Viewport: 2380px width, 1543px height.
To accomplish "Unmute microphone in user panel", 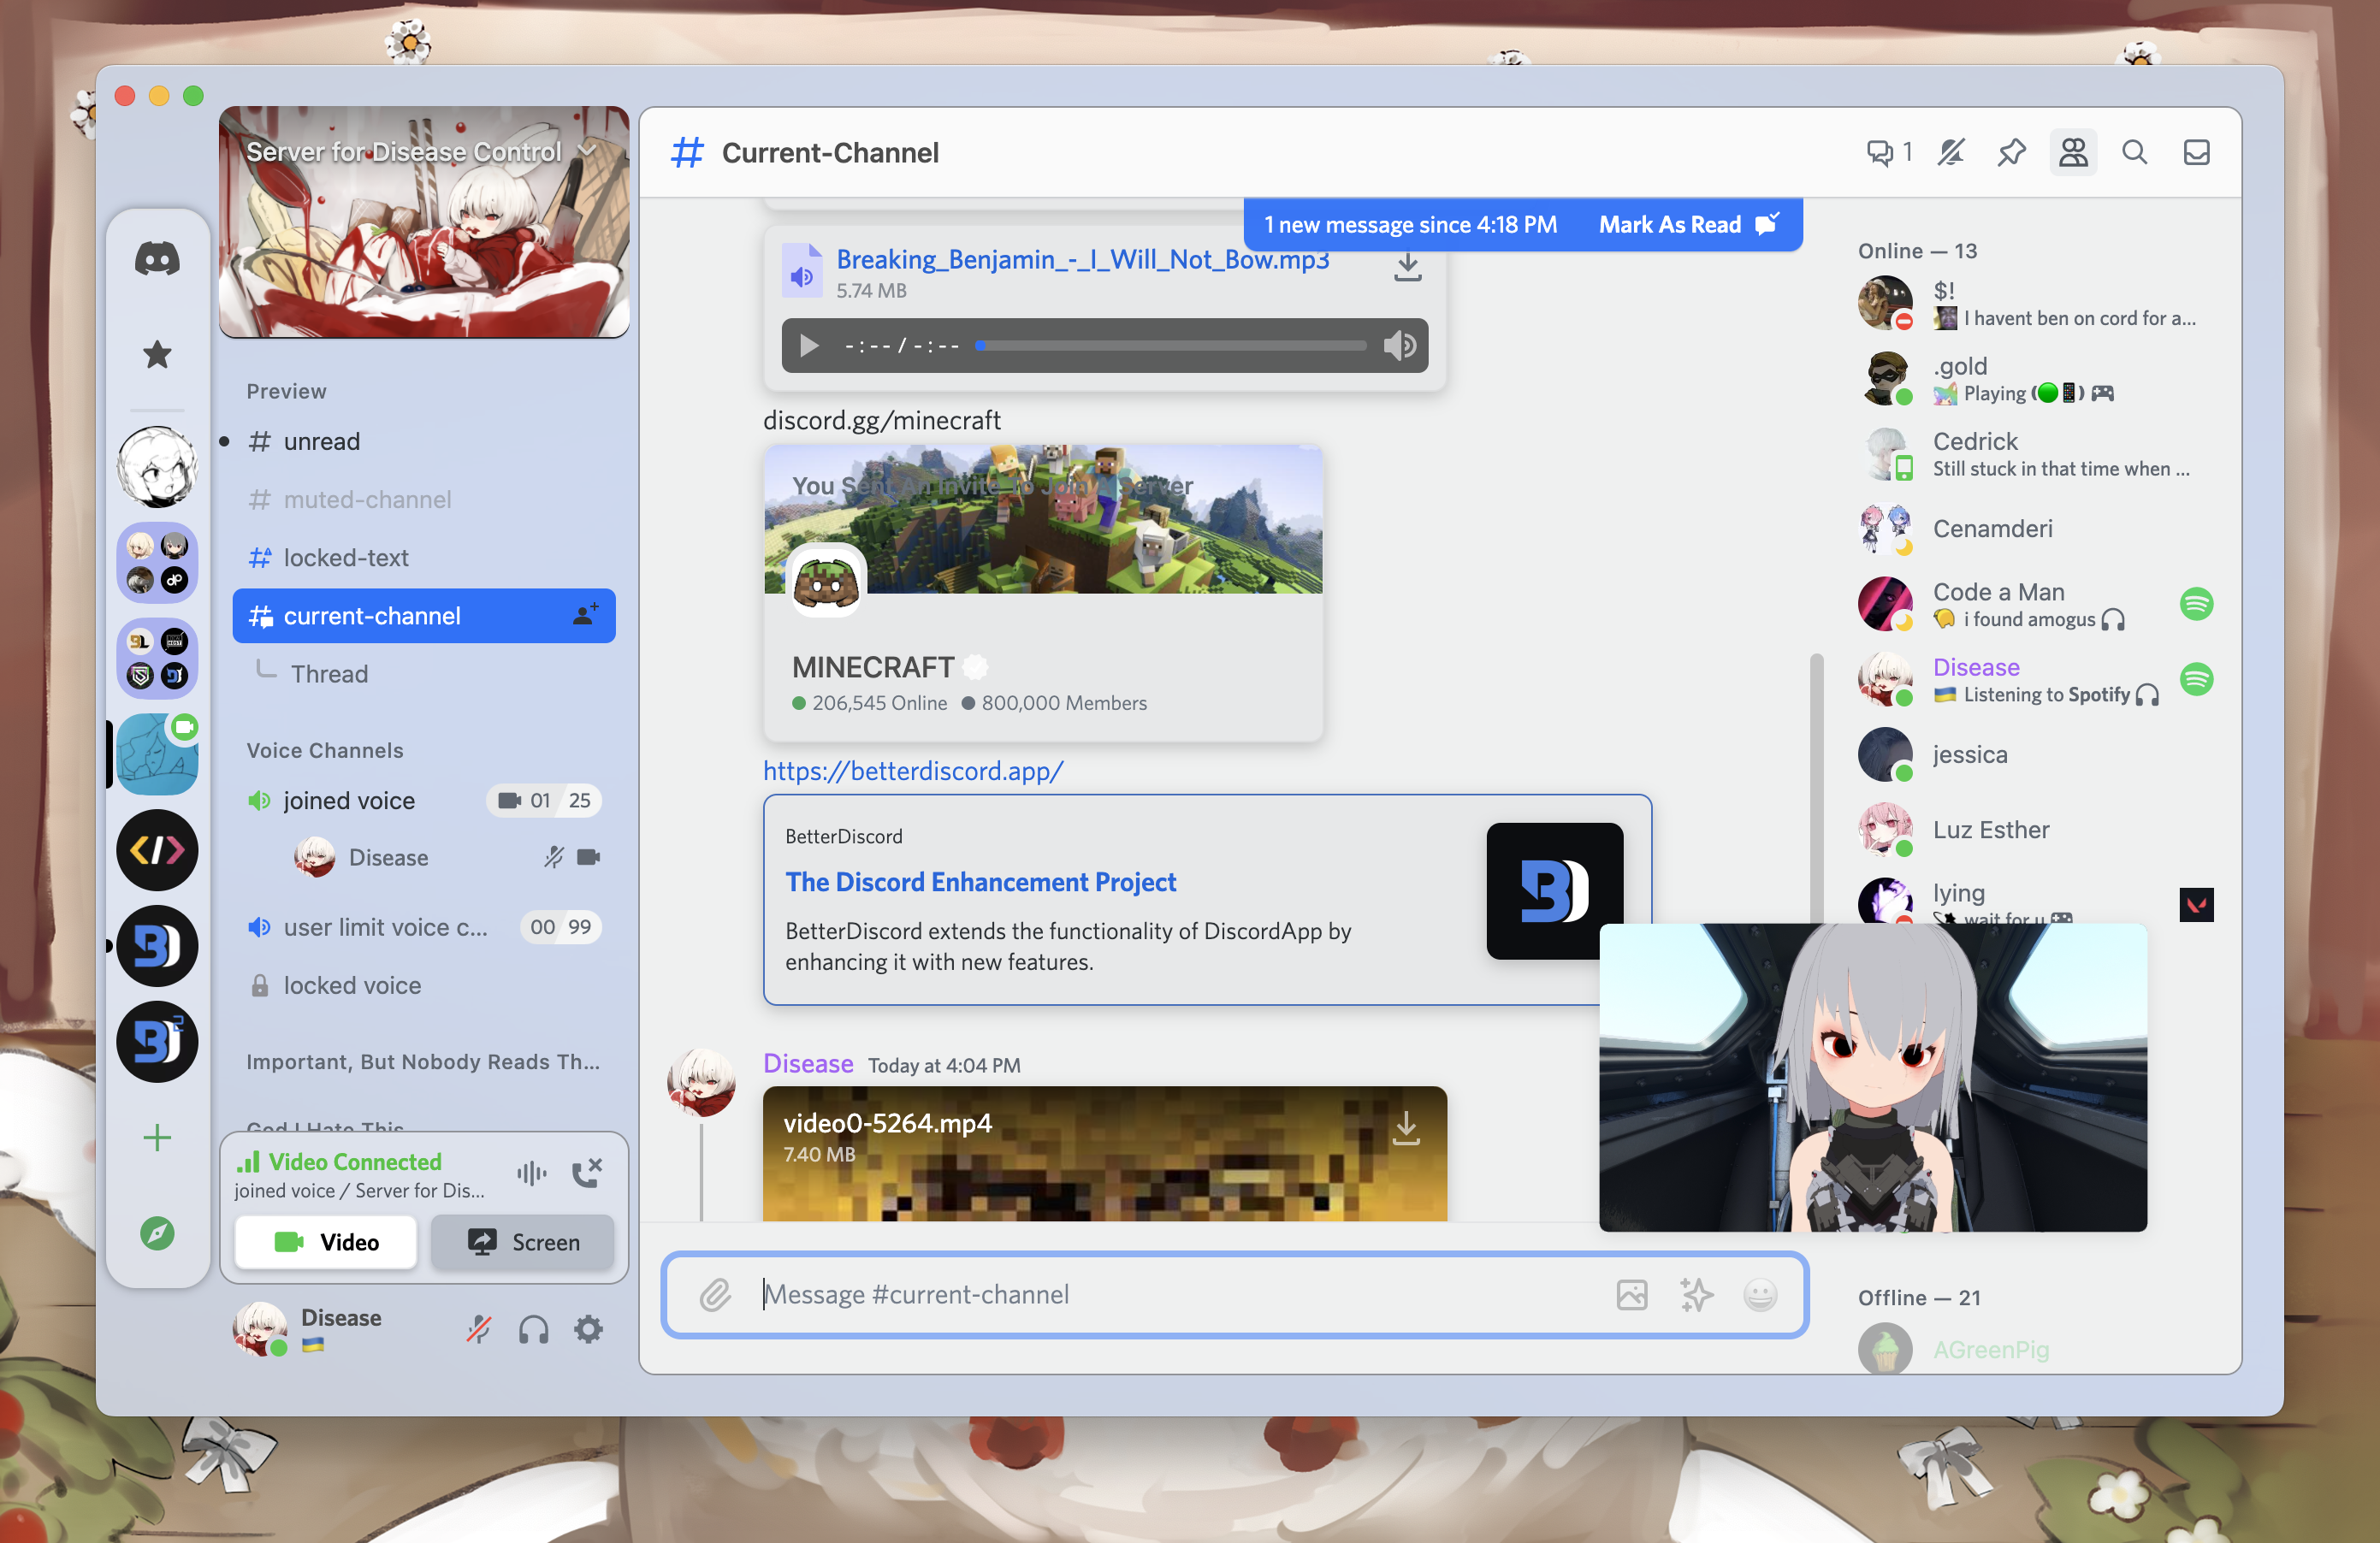I will click(478, 1329).
